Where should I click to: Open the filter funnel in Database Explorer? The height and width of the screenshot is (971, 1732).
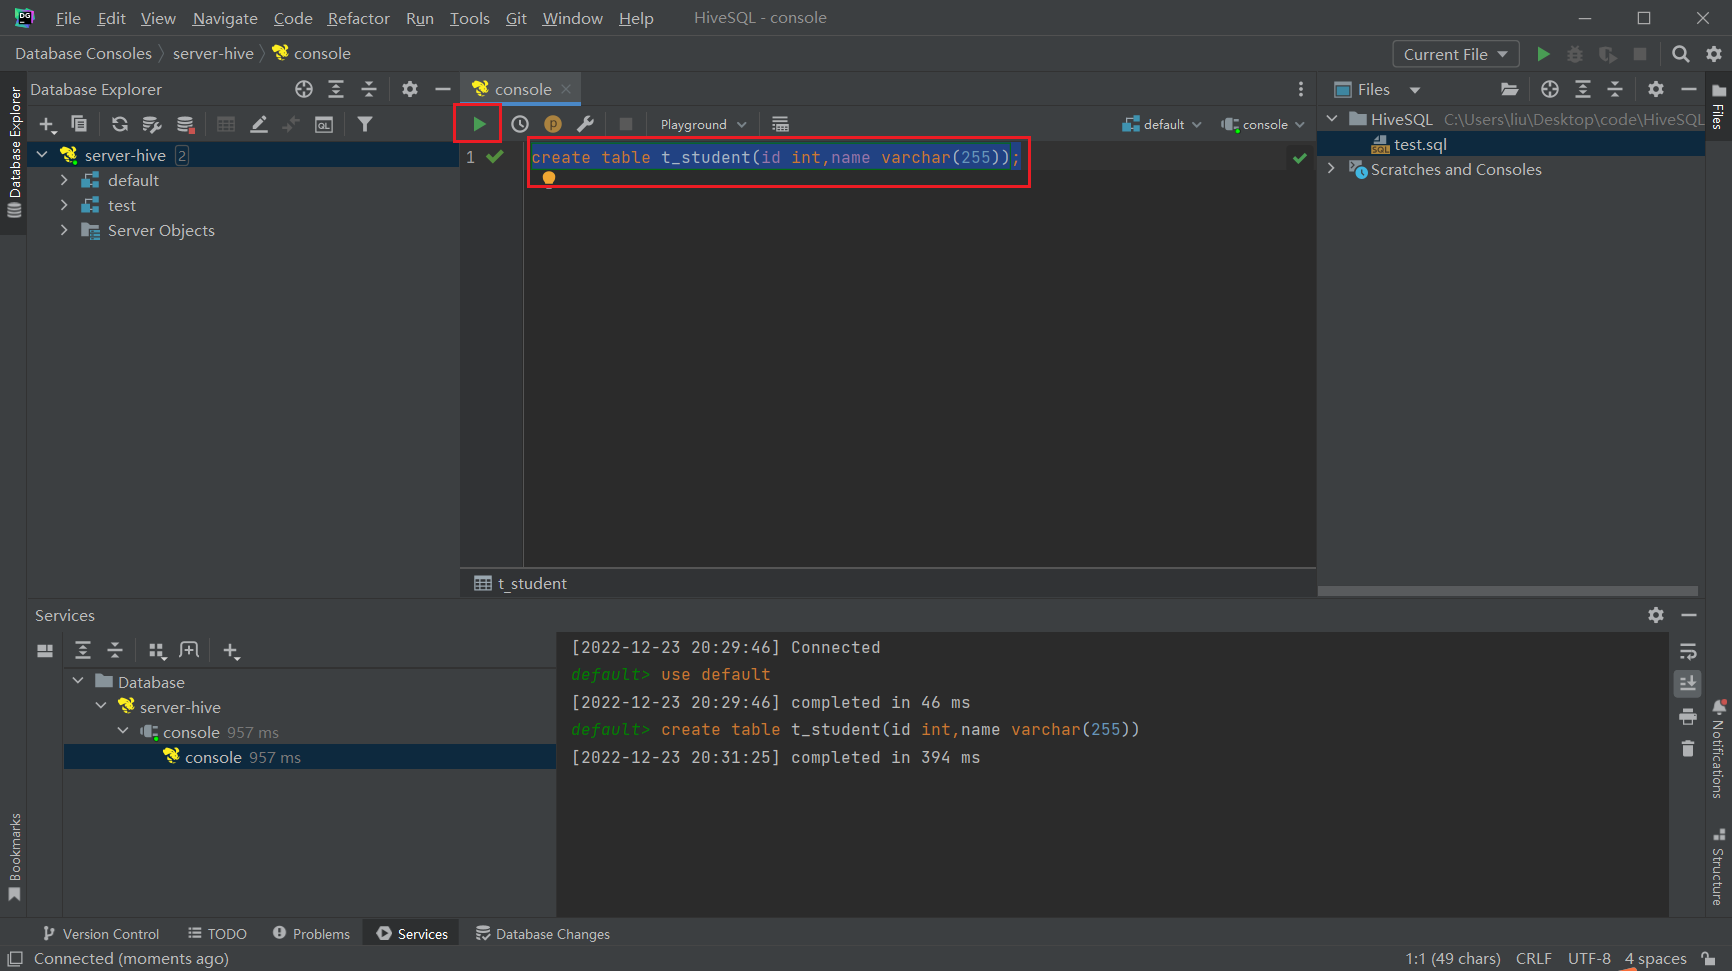(x=365, y=124)
